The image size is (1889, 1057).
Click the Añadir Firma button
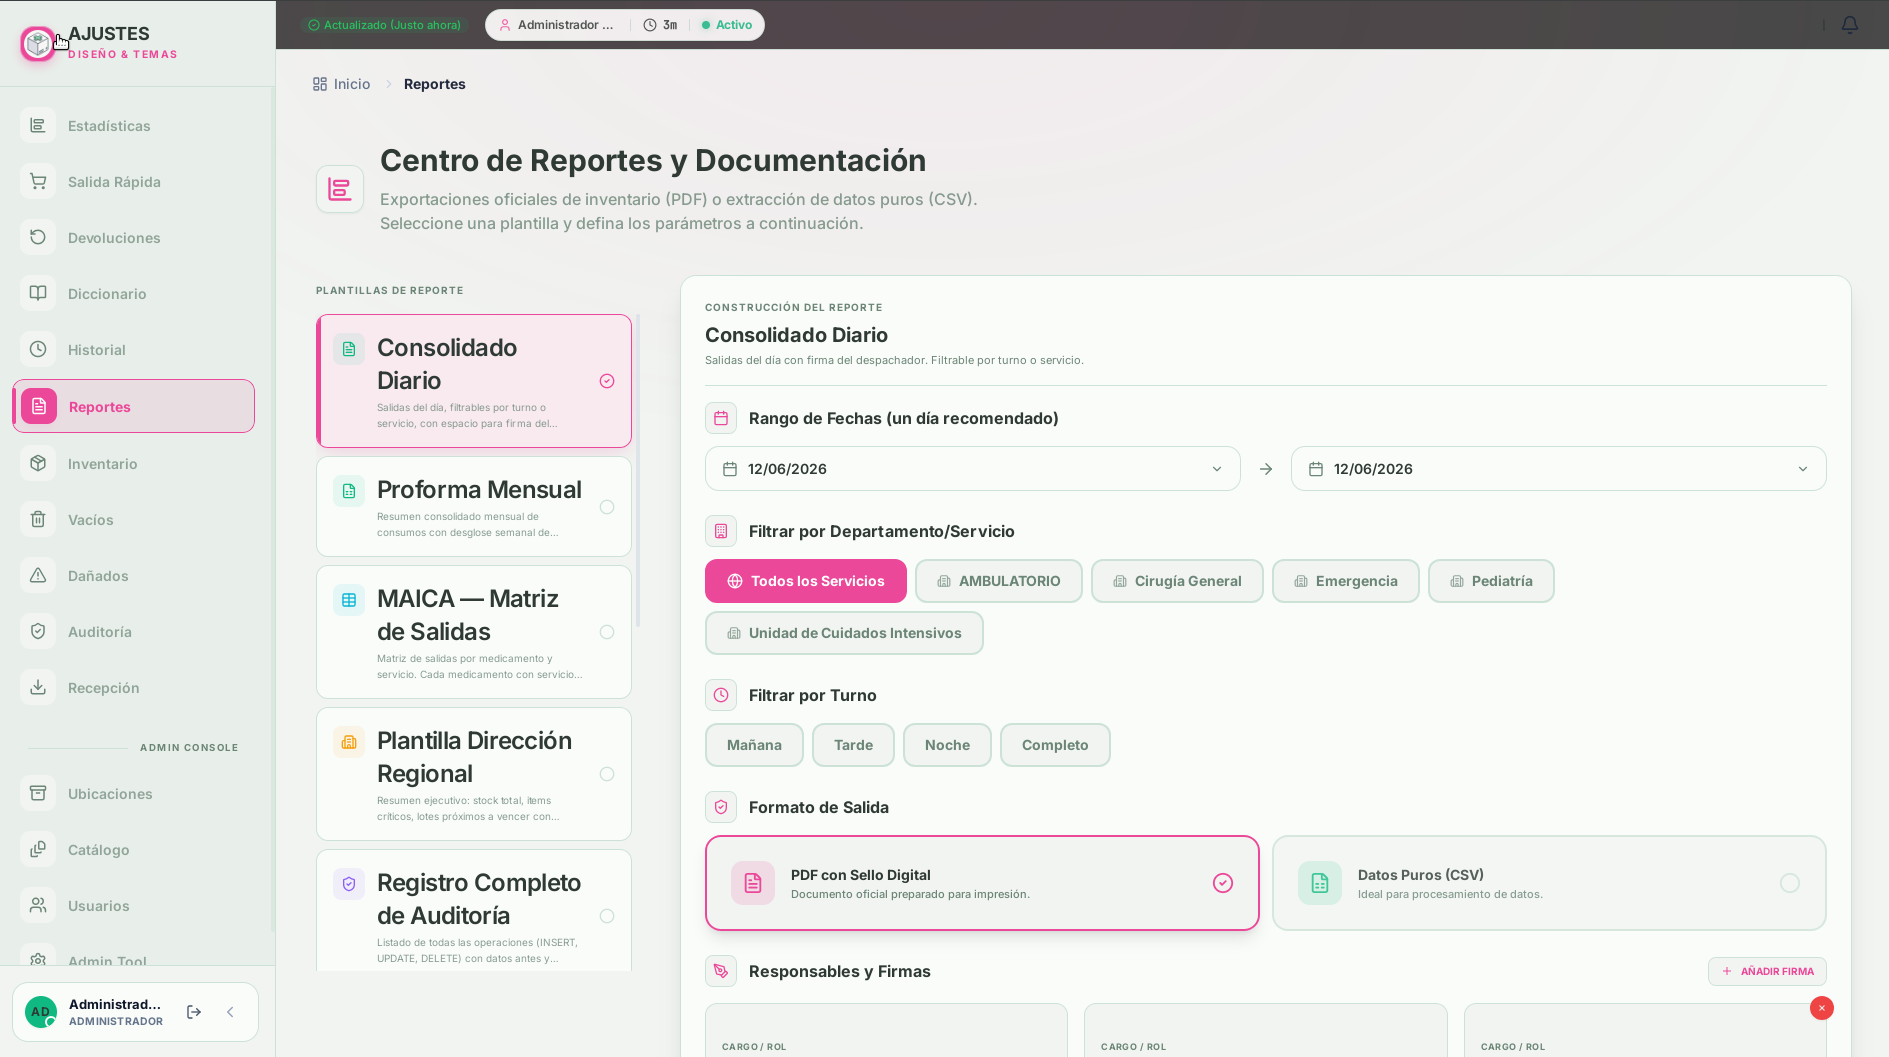(1767, 971)
